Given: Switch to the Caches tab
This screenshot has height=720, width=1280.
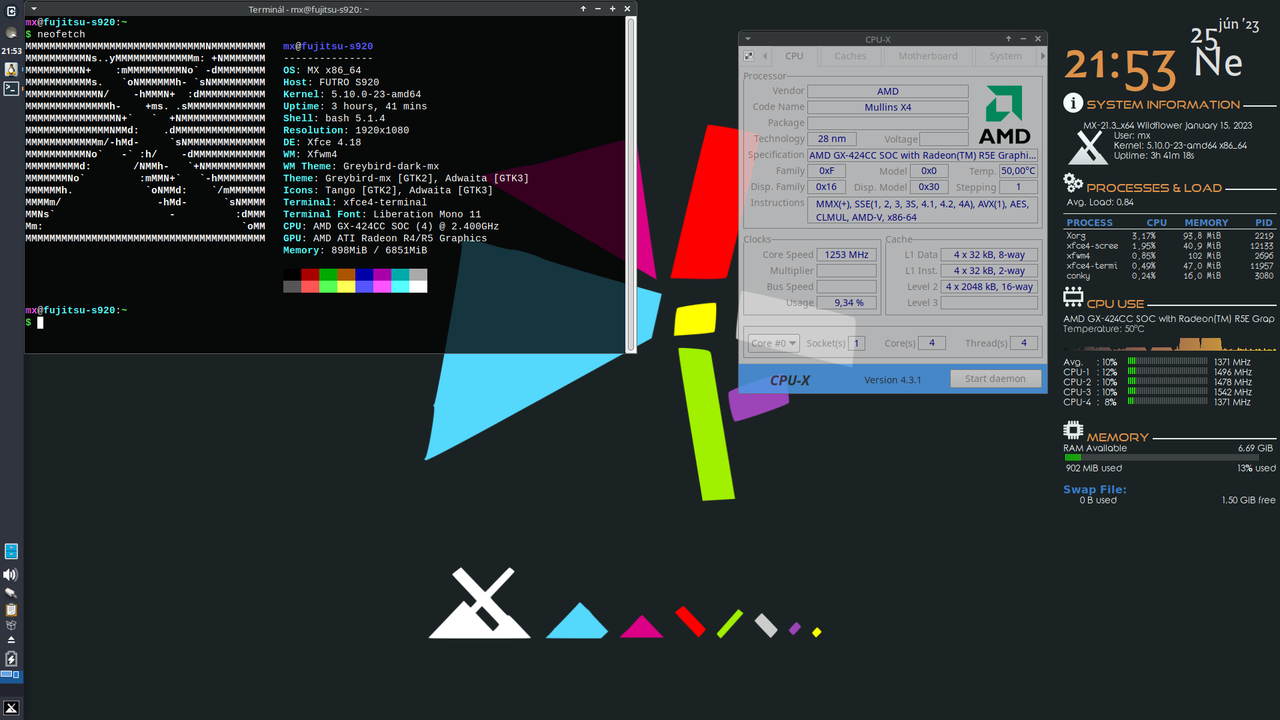Looking at the screenshot, I should tap(850, 56).
